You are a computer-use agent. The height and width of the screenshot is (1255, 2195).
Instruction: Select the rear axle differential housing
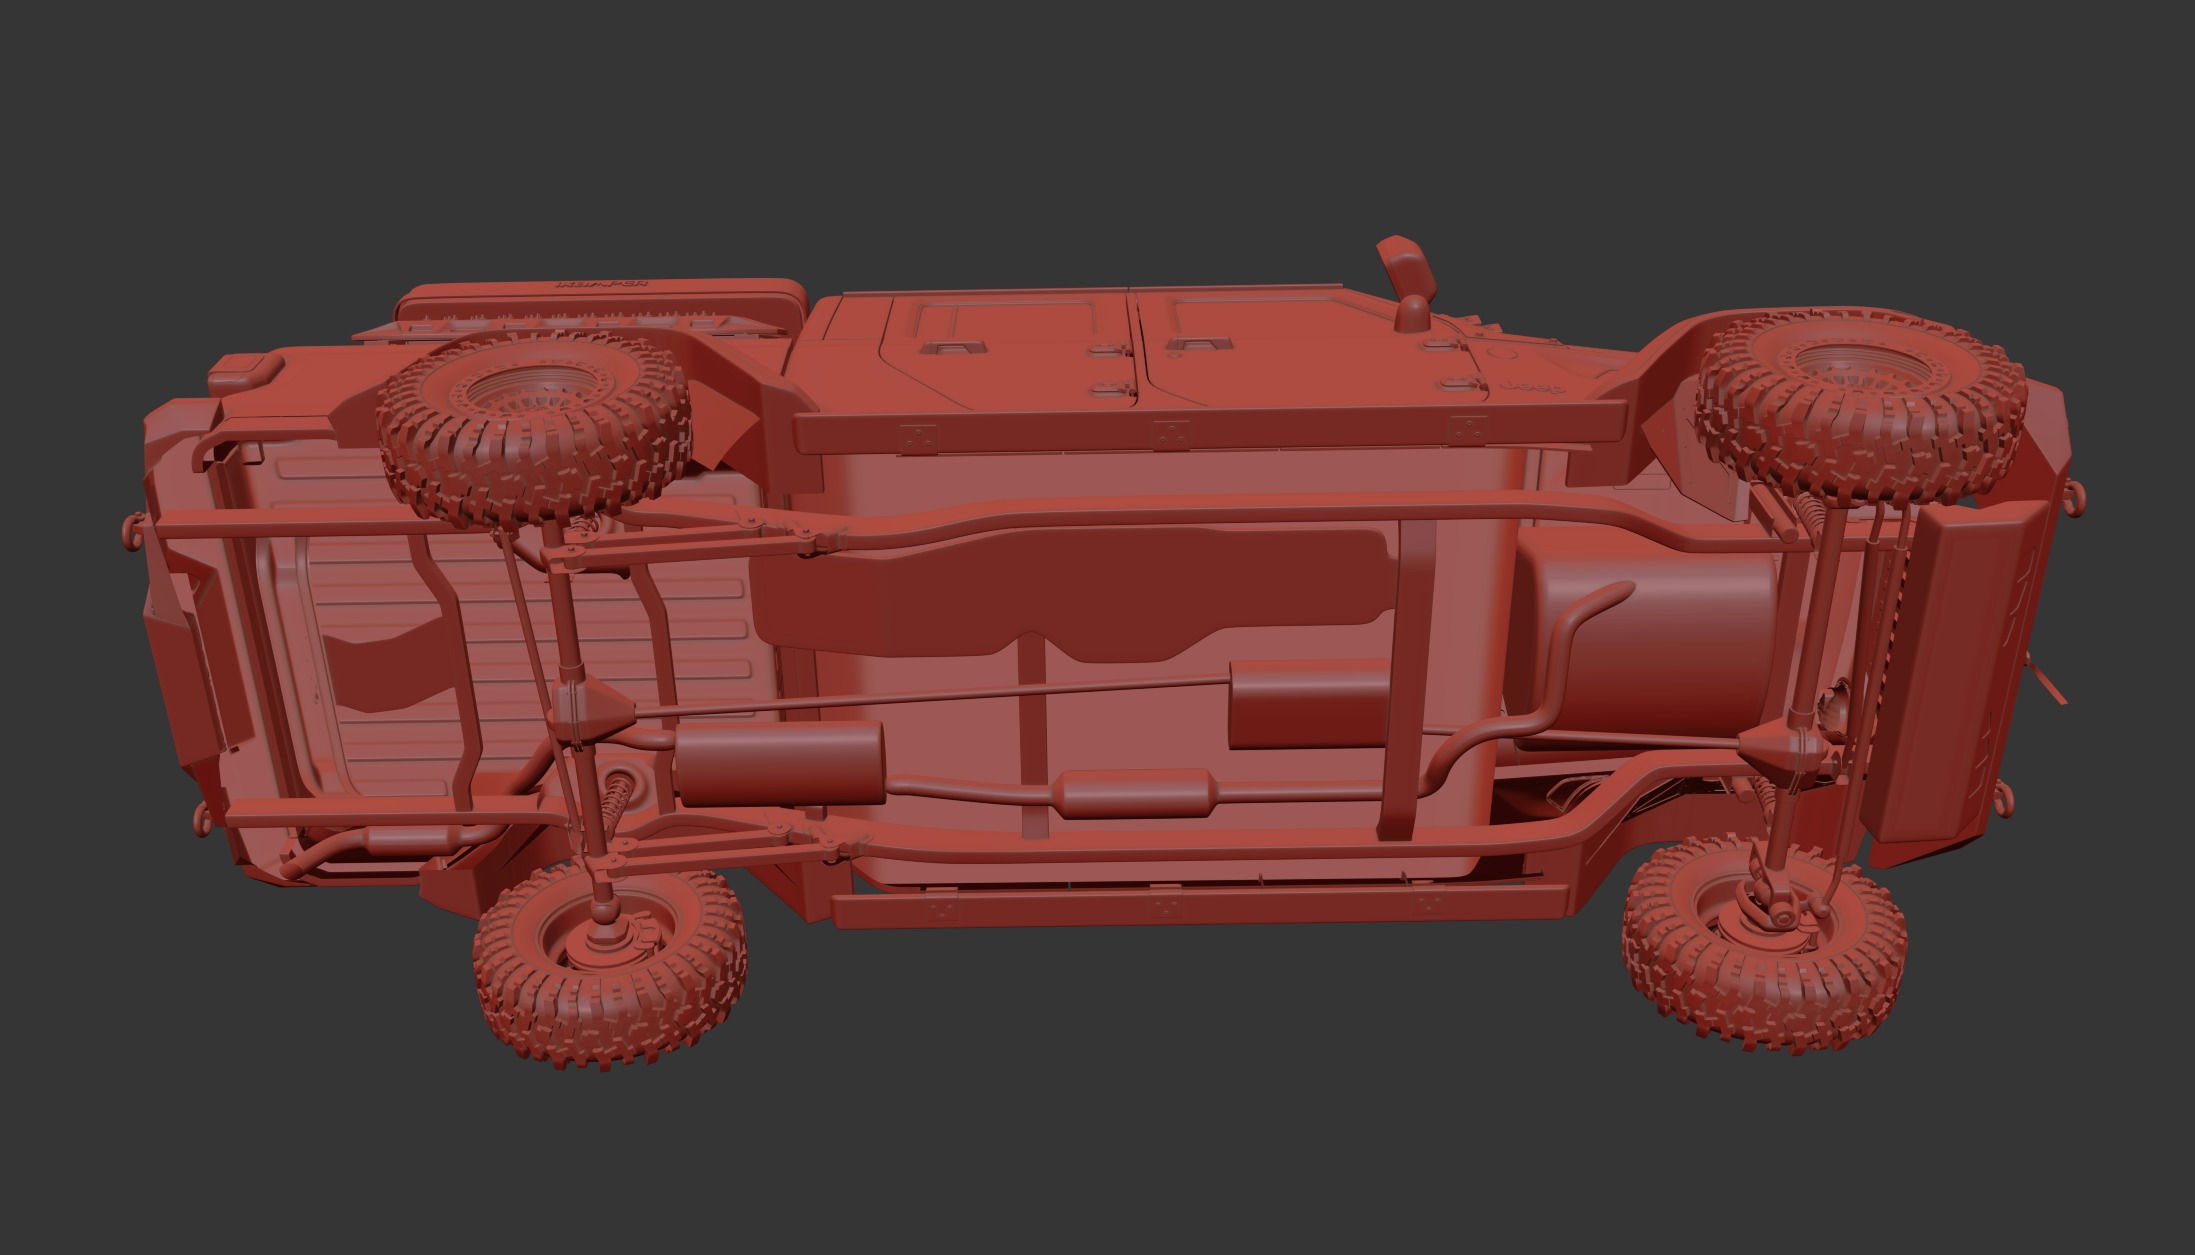[592, 710]
